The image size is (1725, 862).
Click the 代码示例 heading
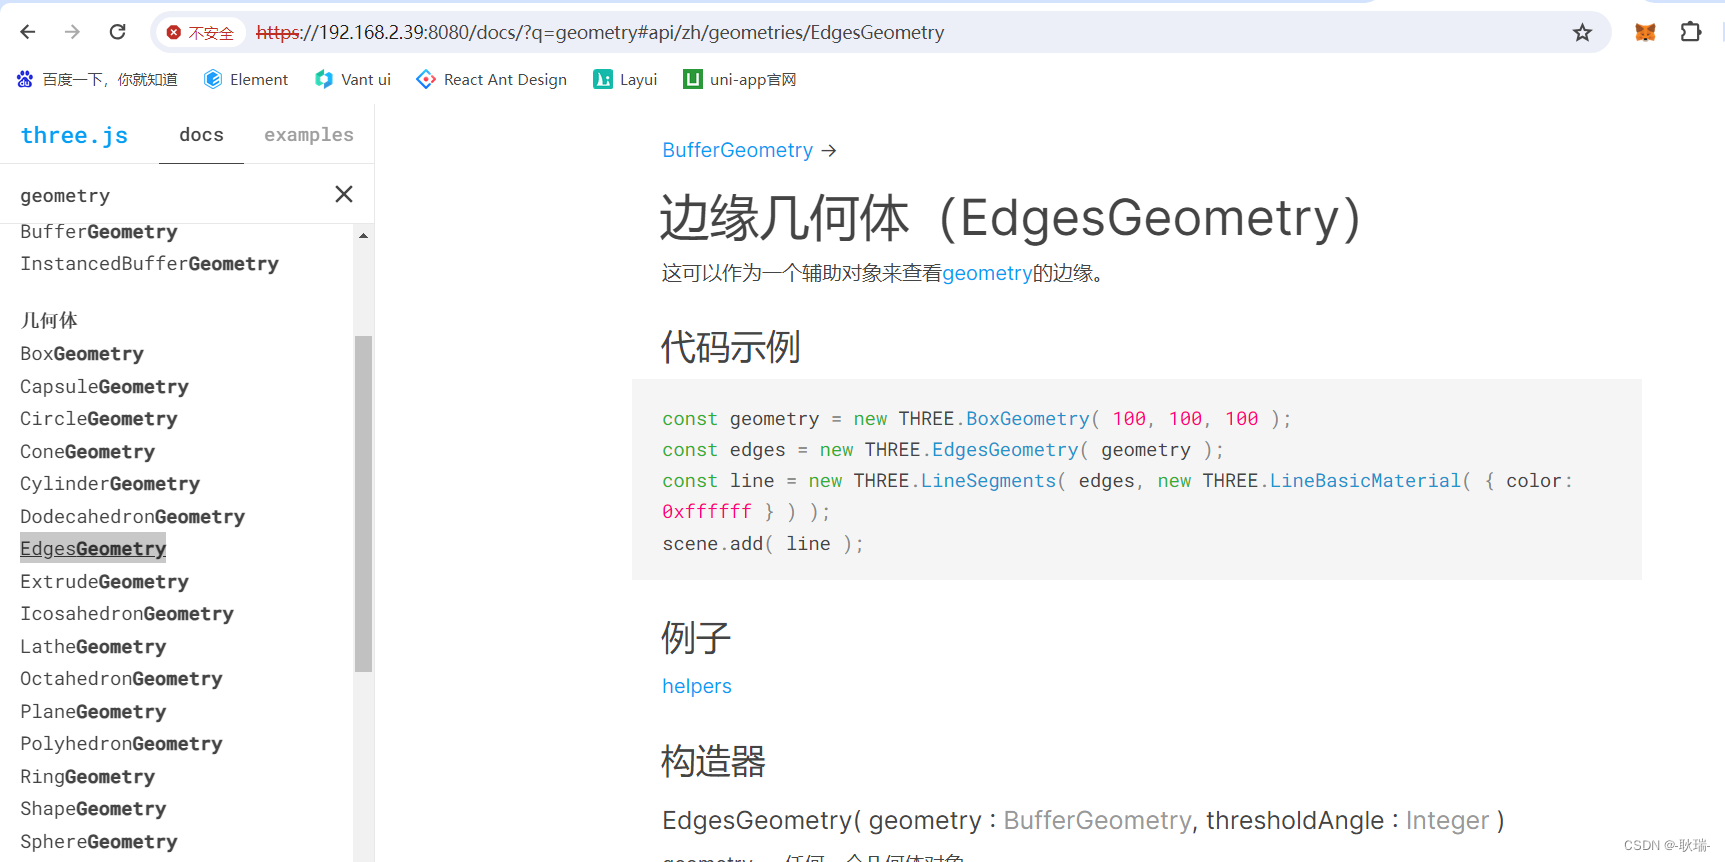[730, 347]
